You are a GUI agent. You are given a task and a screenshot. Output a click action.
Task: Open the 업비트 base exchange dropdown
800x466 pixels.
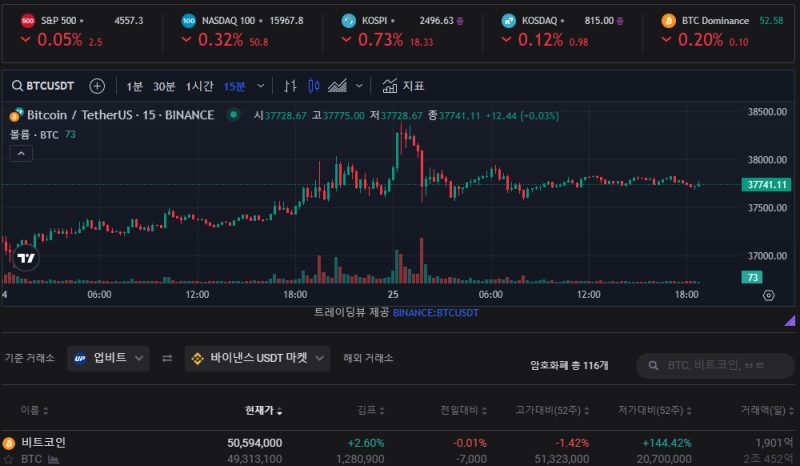click(x=108, y=358)
